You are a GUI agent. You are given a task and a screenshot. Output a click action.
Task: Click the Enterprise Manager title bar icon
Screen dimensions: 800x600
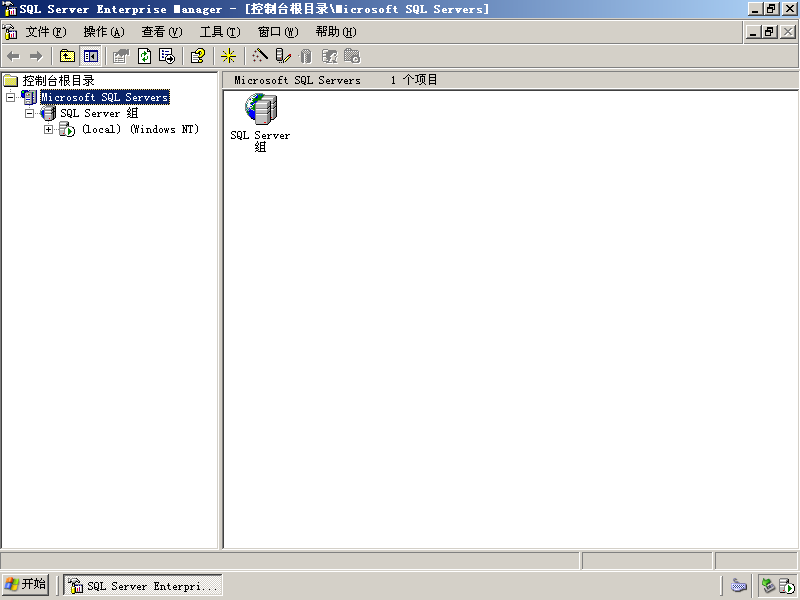click(x=10, y=9)
